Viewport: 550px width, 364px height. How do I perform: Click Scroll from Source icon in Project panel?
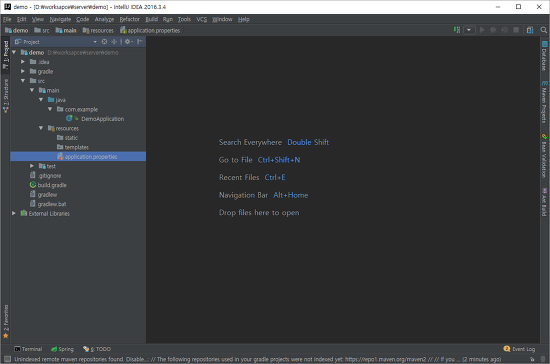[104, 42]
